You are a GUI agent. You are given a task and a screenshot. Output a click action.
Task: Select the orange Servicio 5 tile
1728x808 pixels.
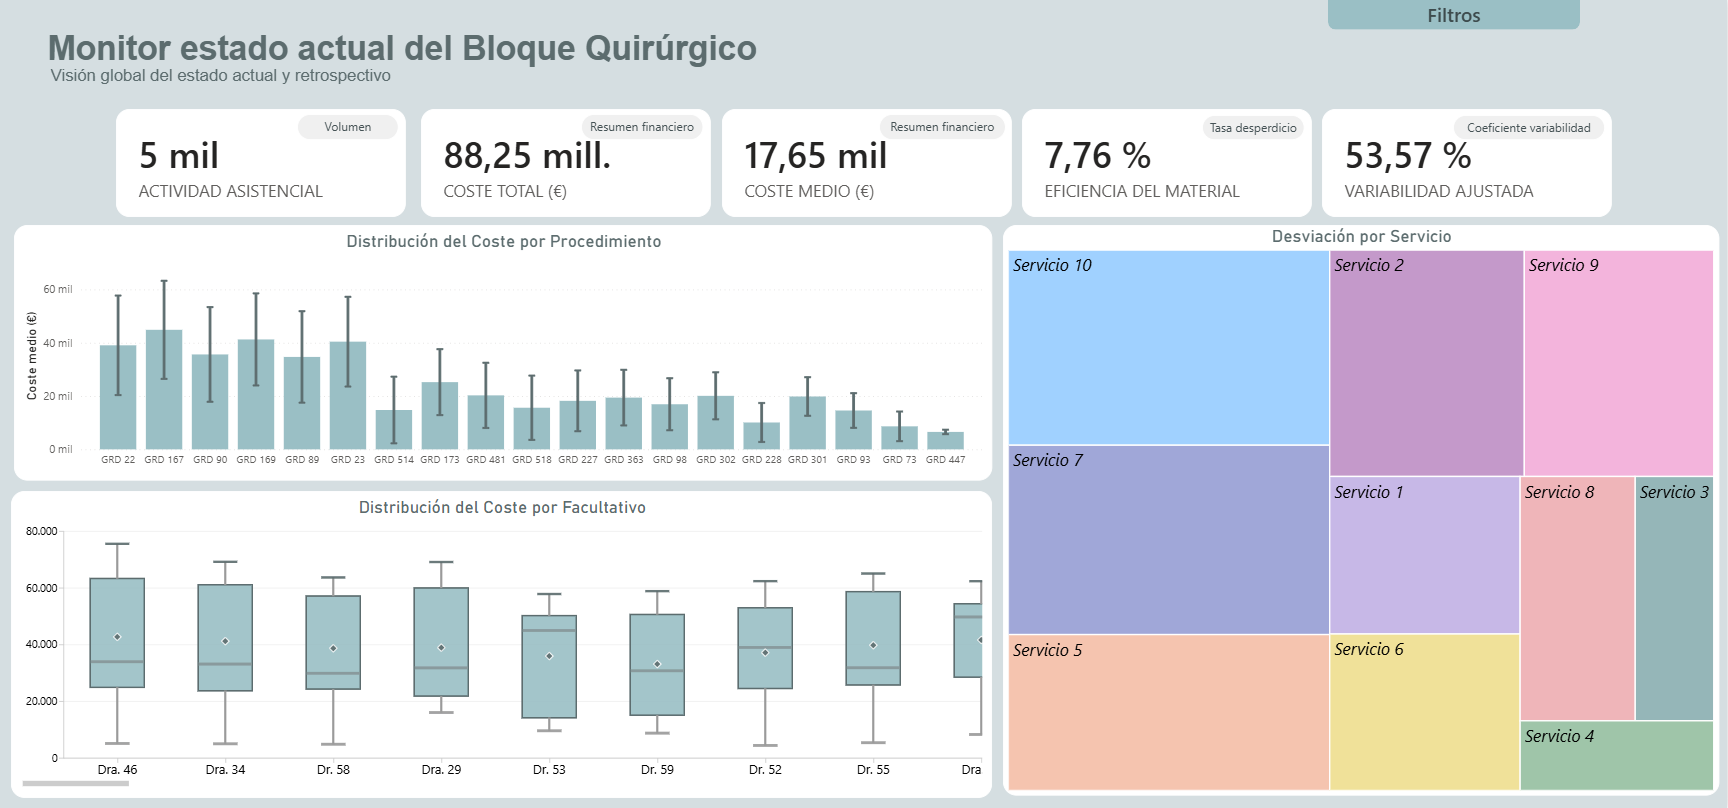pos(1168,712)
